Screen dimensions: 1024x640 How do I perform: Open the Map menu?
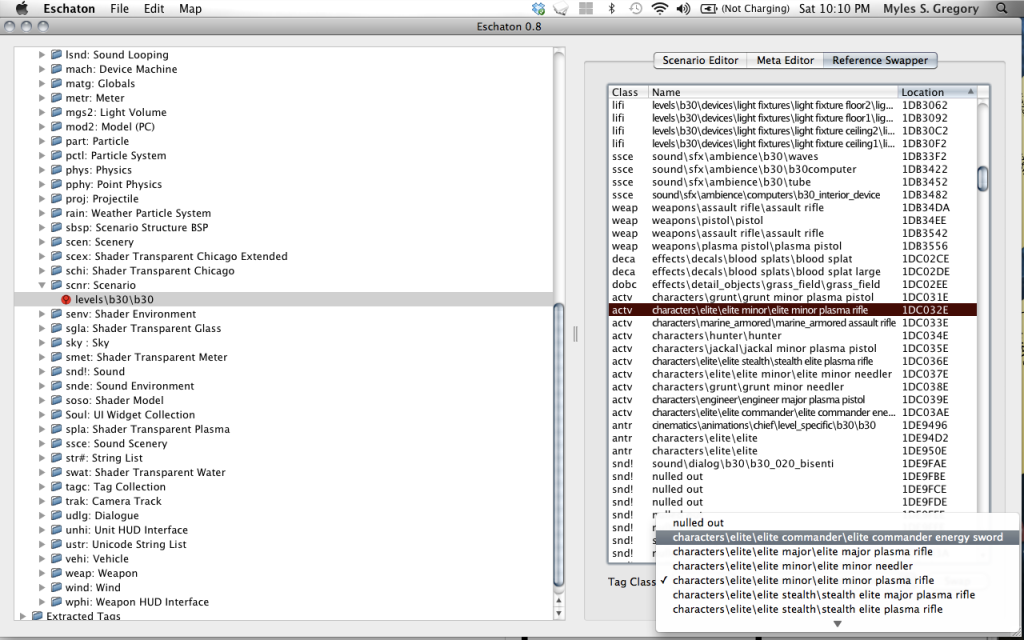click(191, 8)
